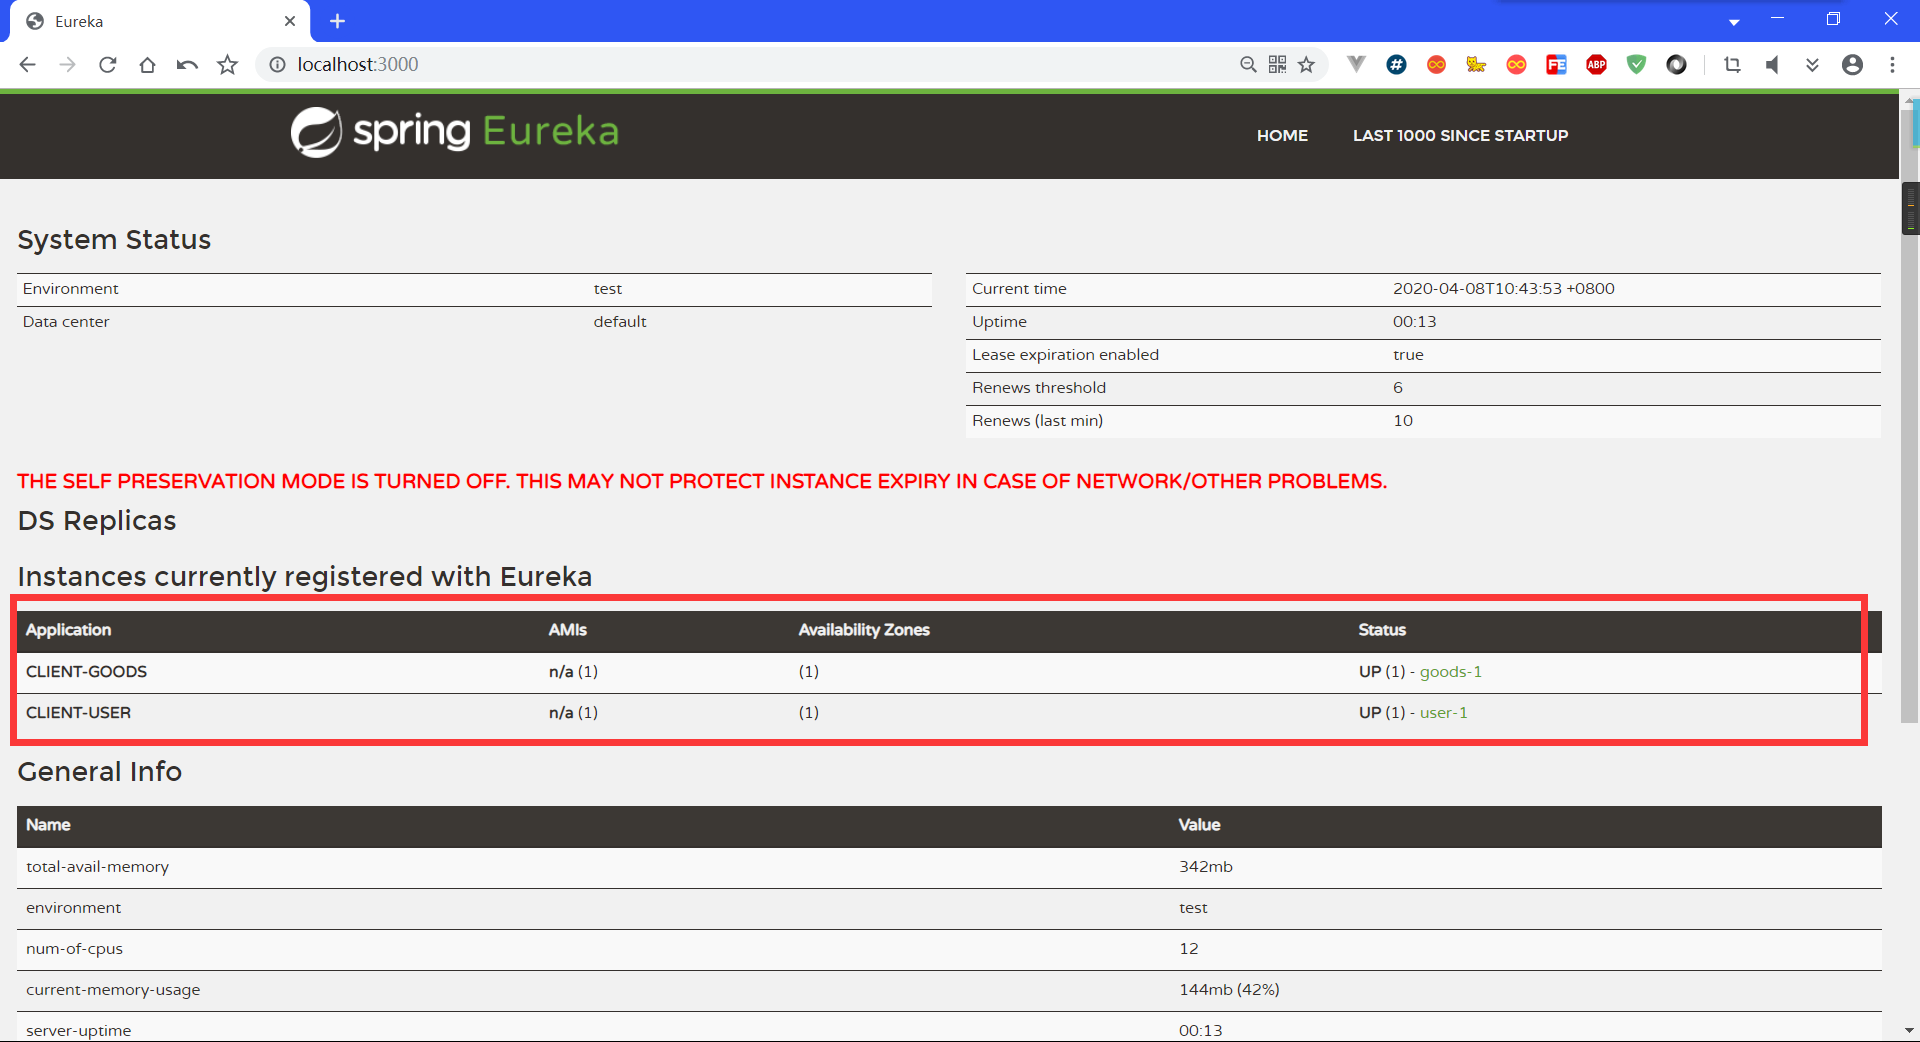Go back with the browser back arrow

(x=28, y=65)
